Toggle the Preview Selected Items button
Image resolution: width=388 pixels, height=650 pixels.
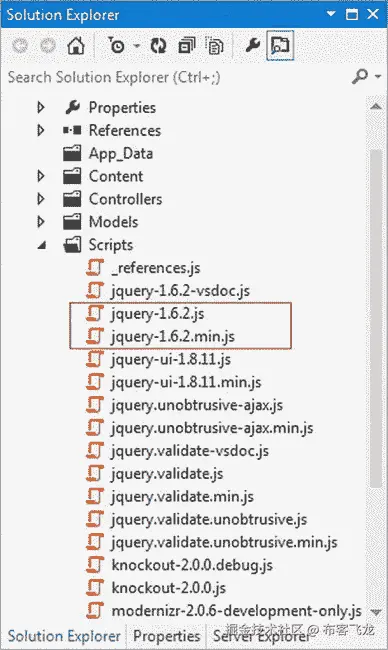(x=280, y=45)
